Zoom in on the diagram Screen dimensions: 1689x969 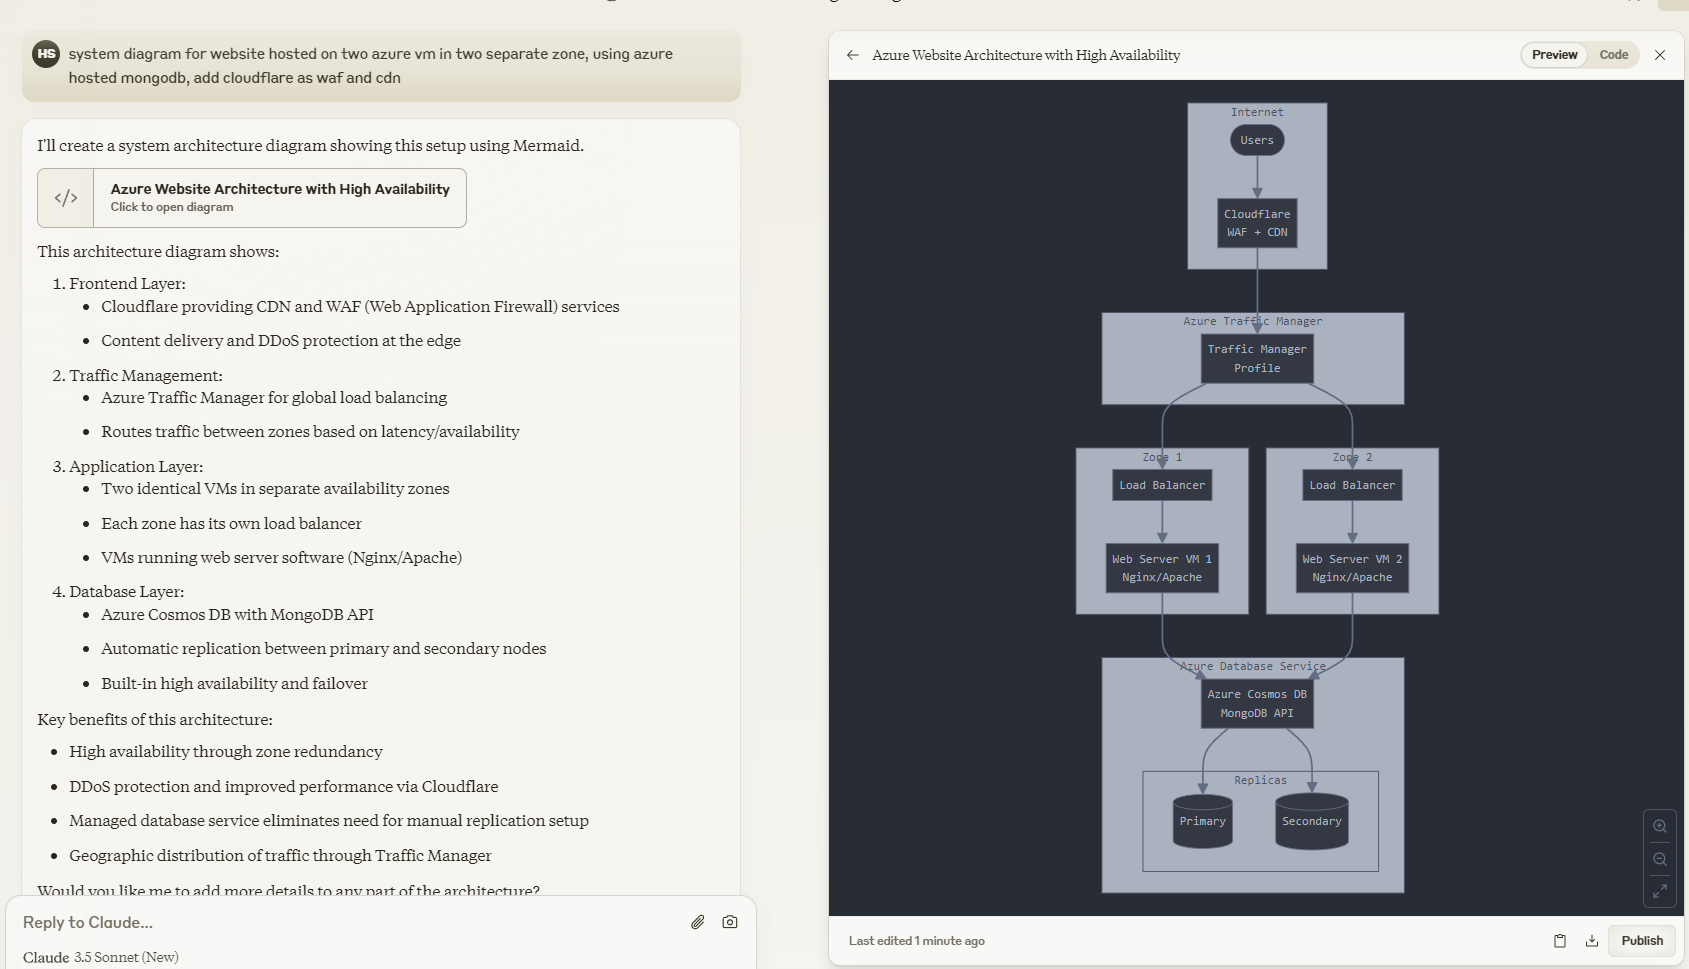pos(1660,826)
